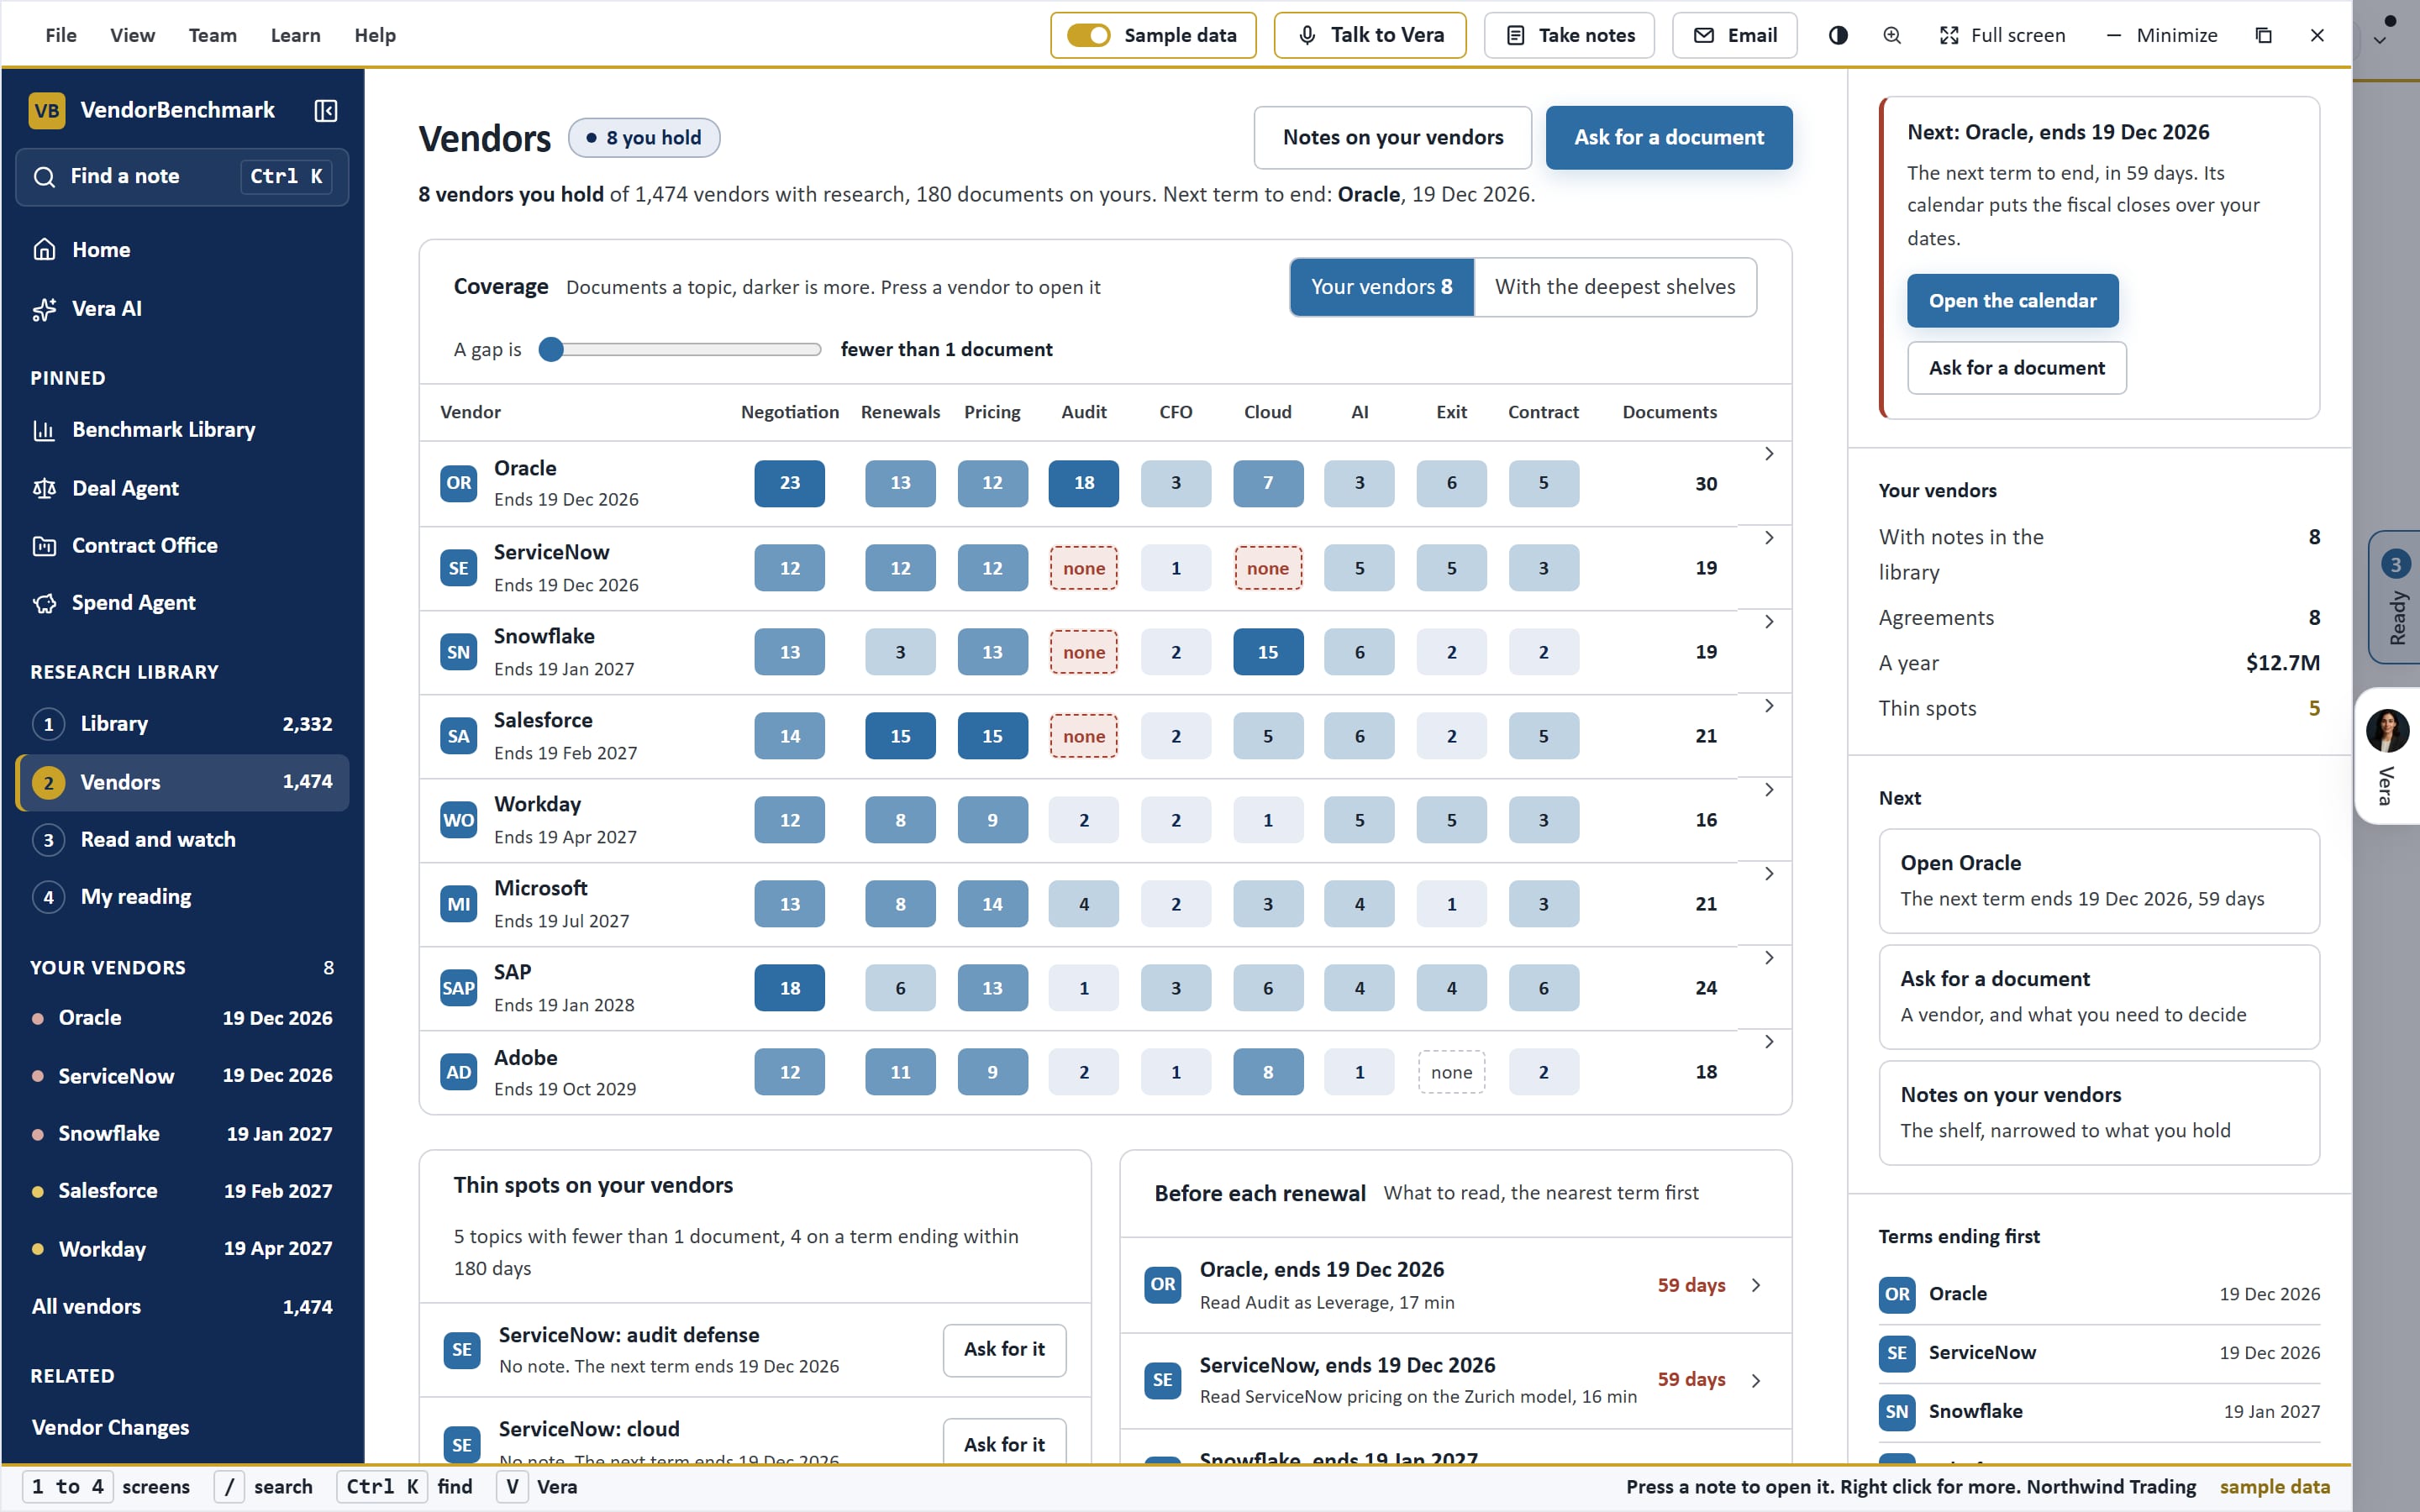Click the SAP vendor badge icon
The image size is (2420, 1512).
coord(459,988)
